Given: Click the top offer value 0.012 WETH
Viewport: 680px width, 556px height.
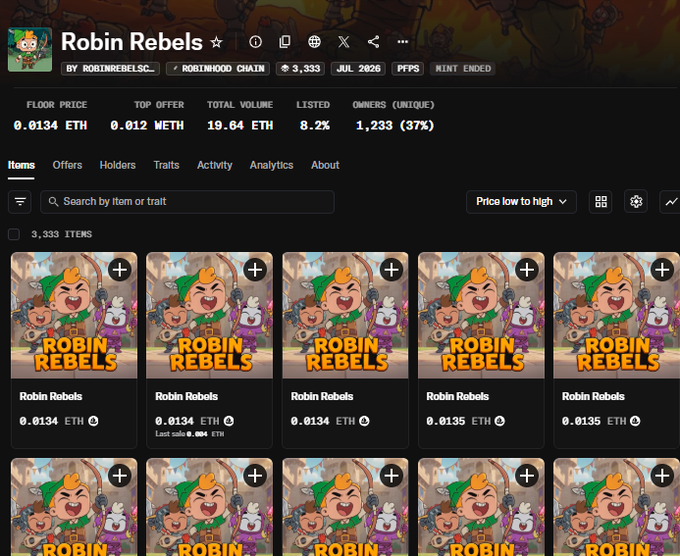Looking at the screenshot, I should 147,126.
